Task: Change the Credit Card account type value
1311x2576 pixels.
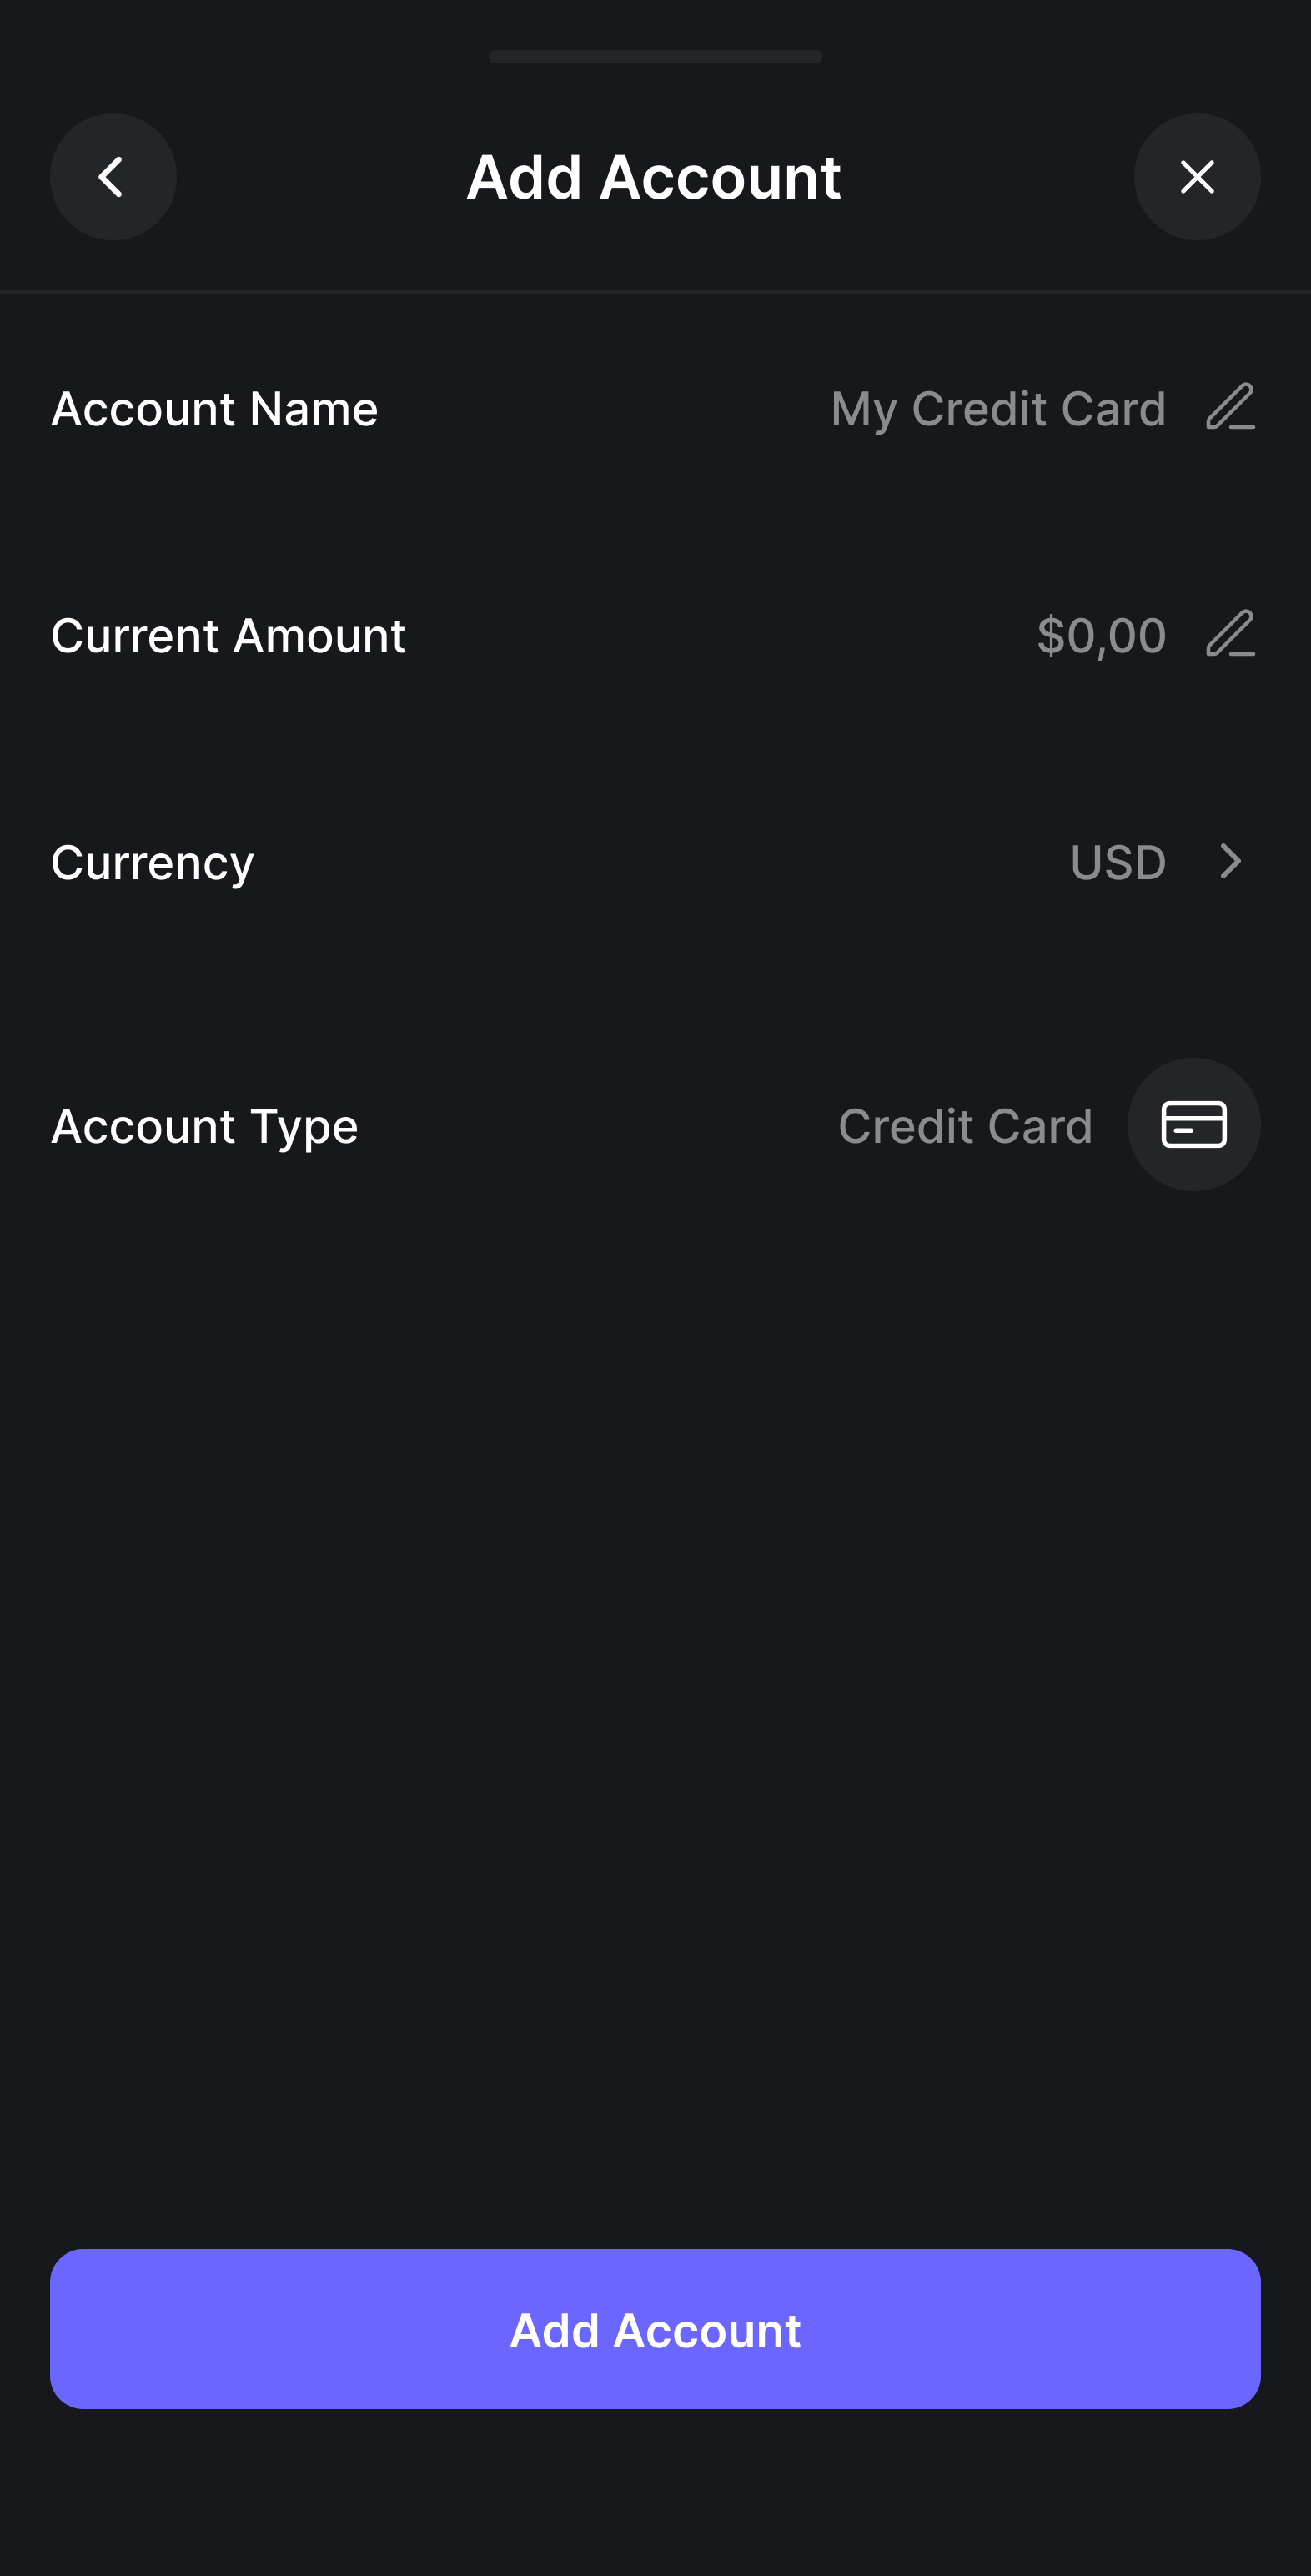Action: click(965, 1126)
